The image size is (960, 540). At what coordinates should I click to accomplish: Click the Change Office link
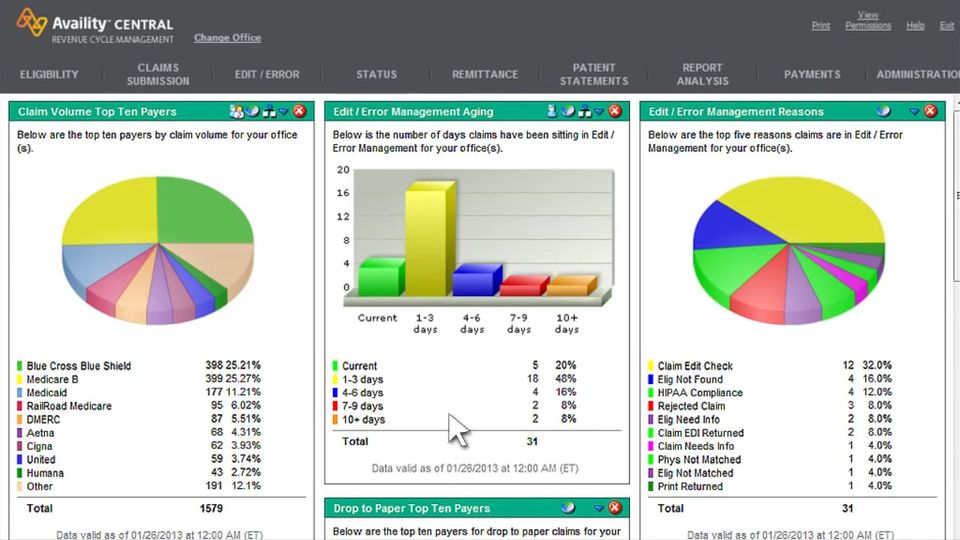click(x=228, y=38)
